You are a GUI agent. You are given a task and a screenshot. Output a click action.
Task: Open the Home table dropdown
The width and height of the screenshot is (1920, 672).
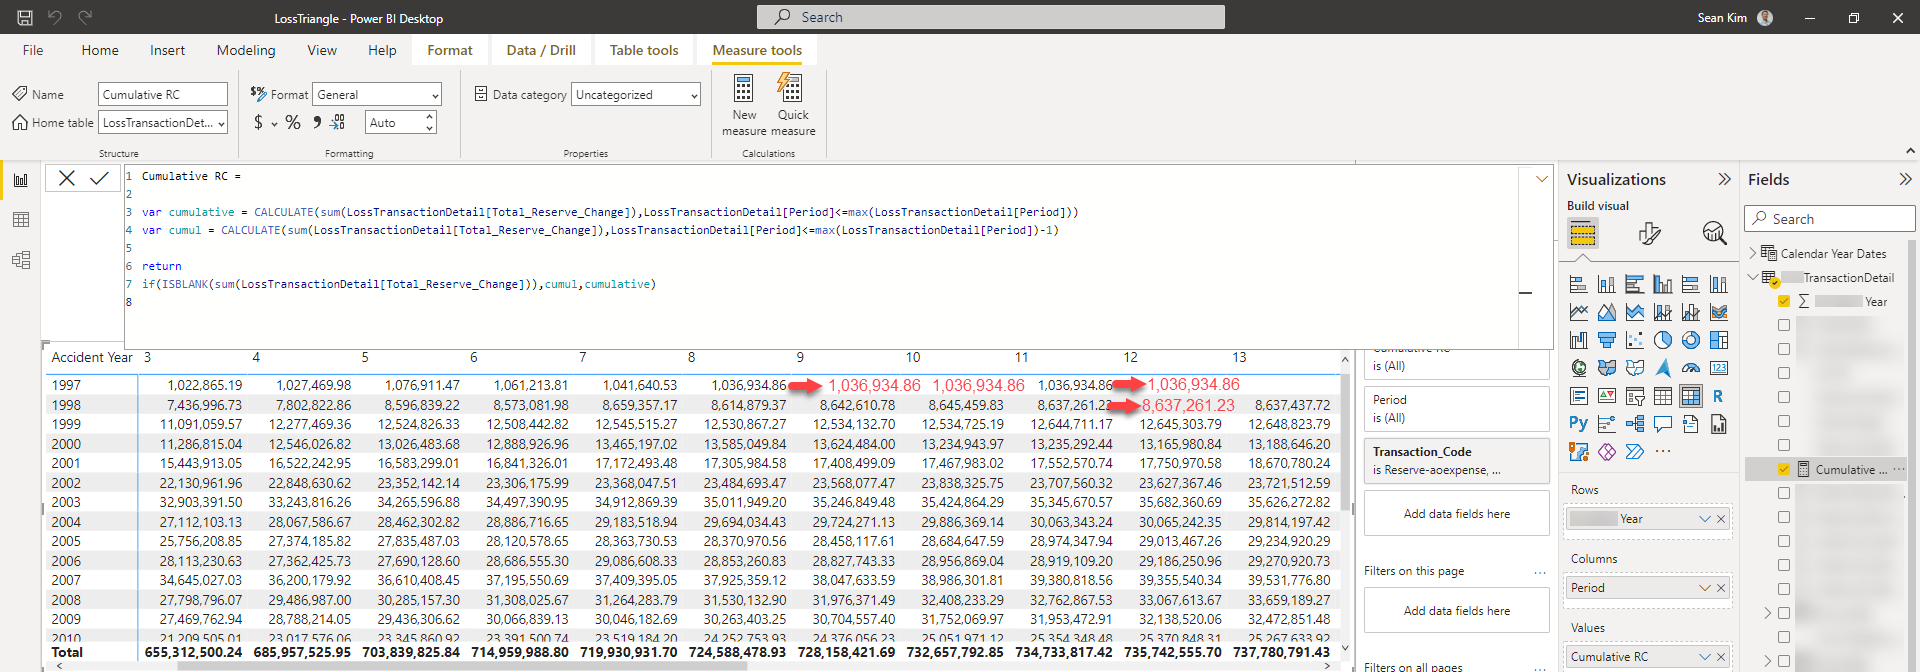[163, 123]
